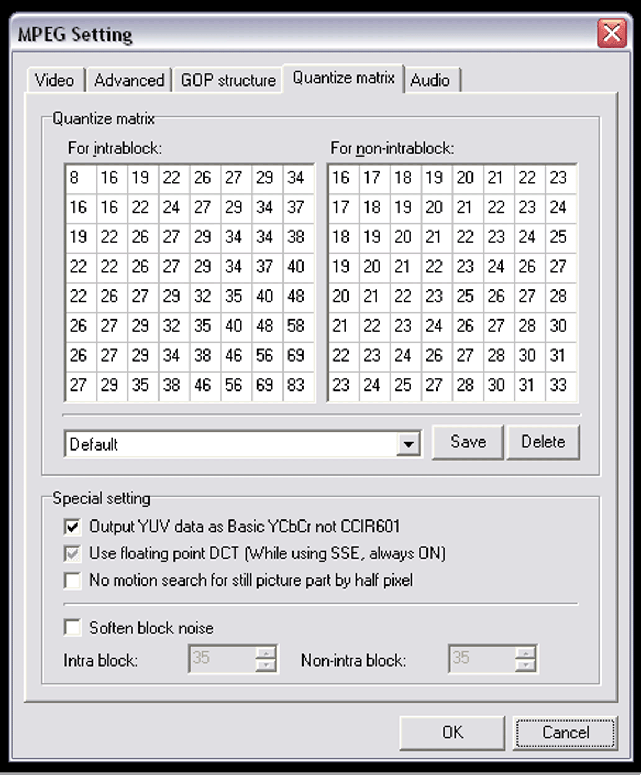
Task: Enable No motion search for still picture
Action: (x=72, y=580)
